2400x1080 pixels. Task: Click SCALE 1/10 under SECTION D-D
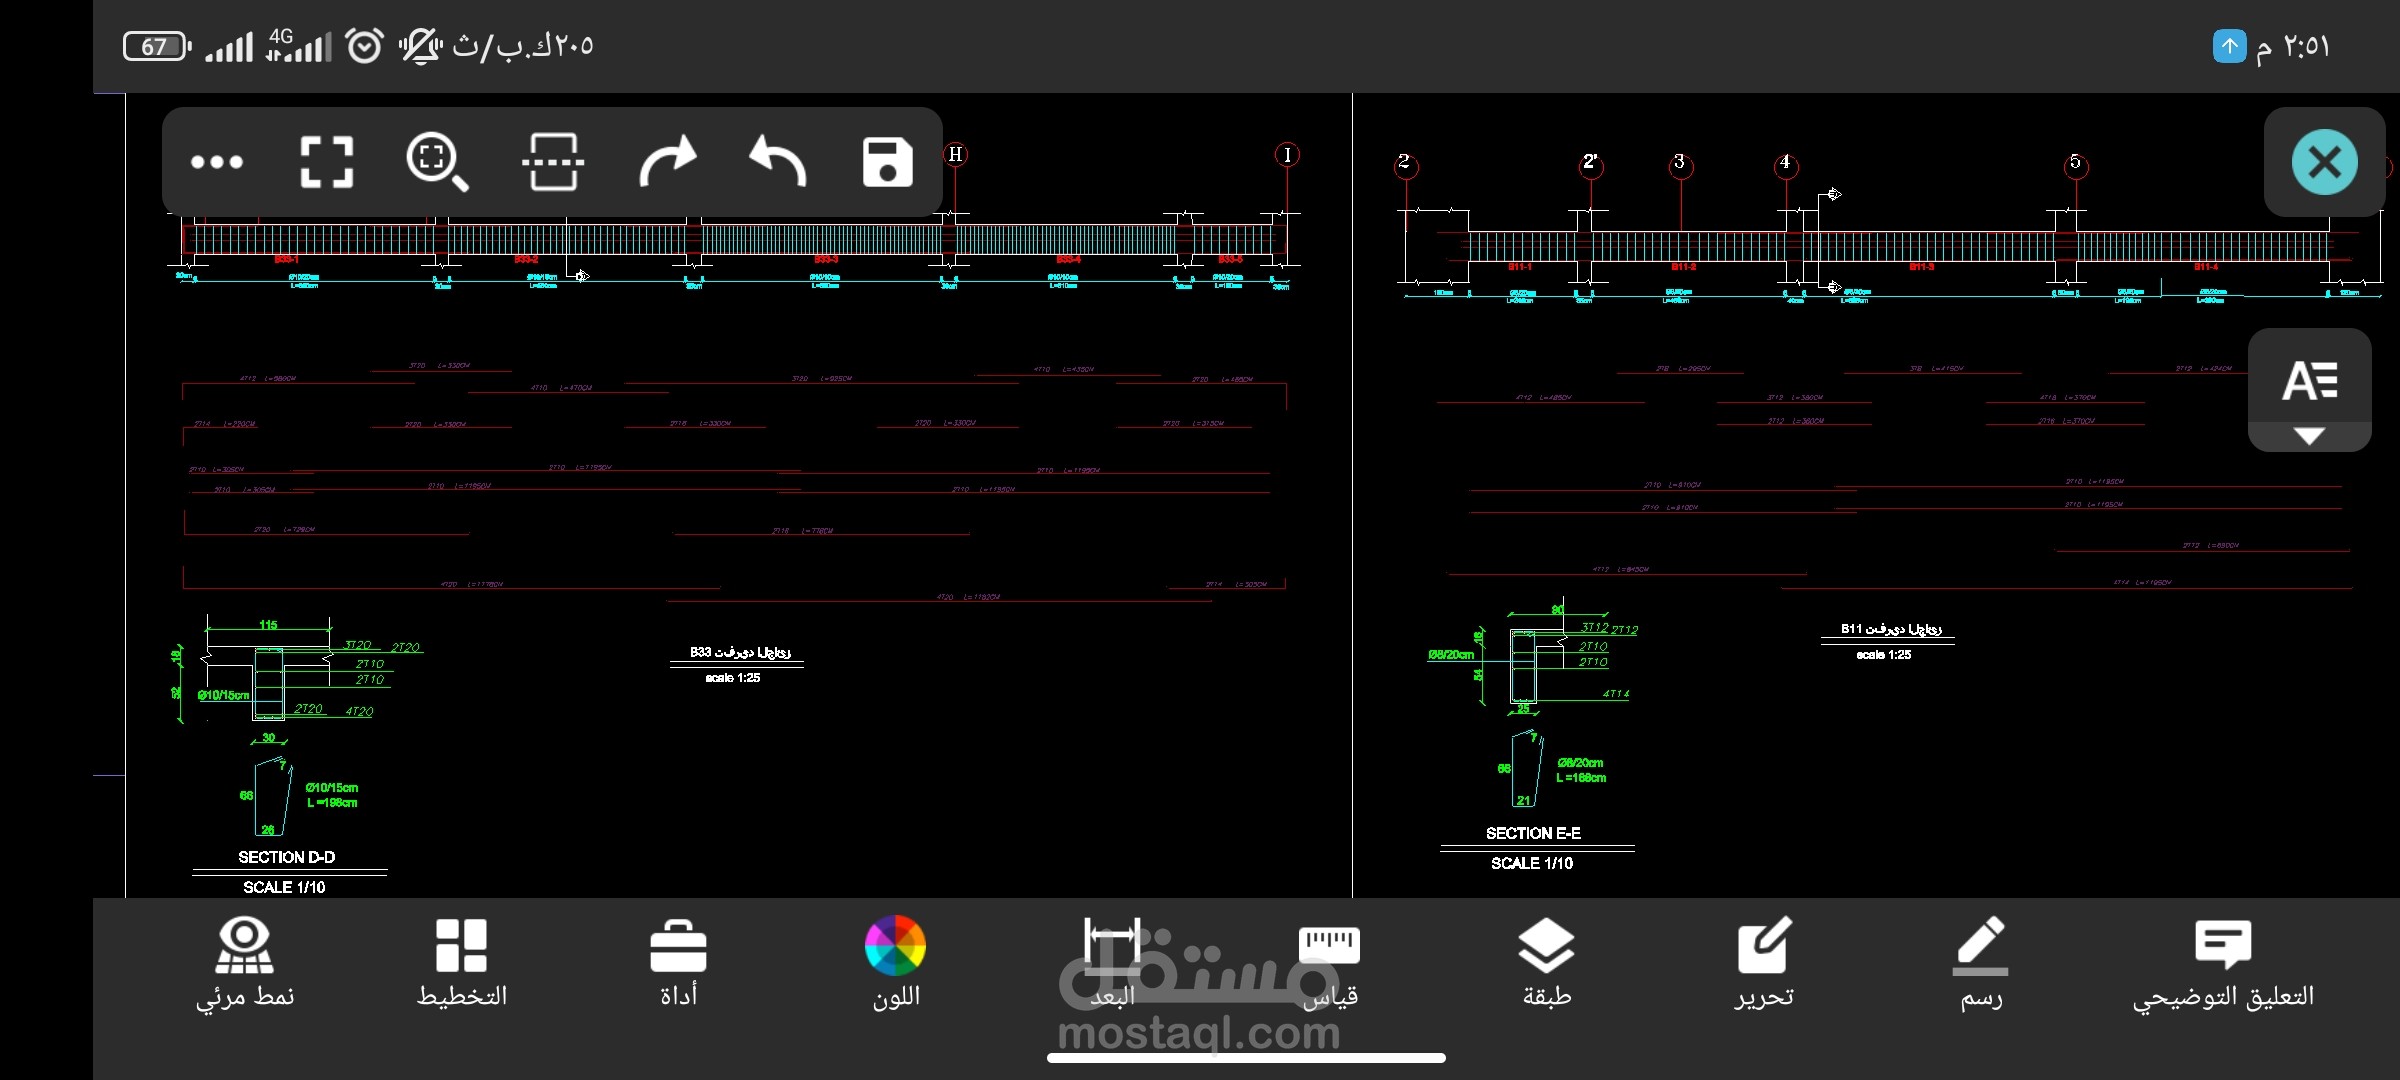[284, 887]
